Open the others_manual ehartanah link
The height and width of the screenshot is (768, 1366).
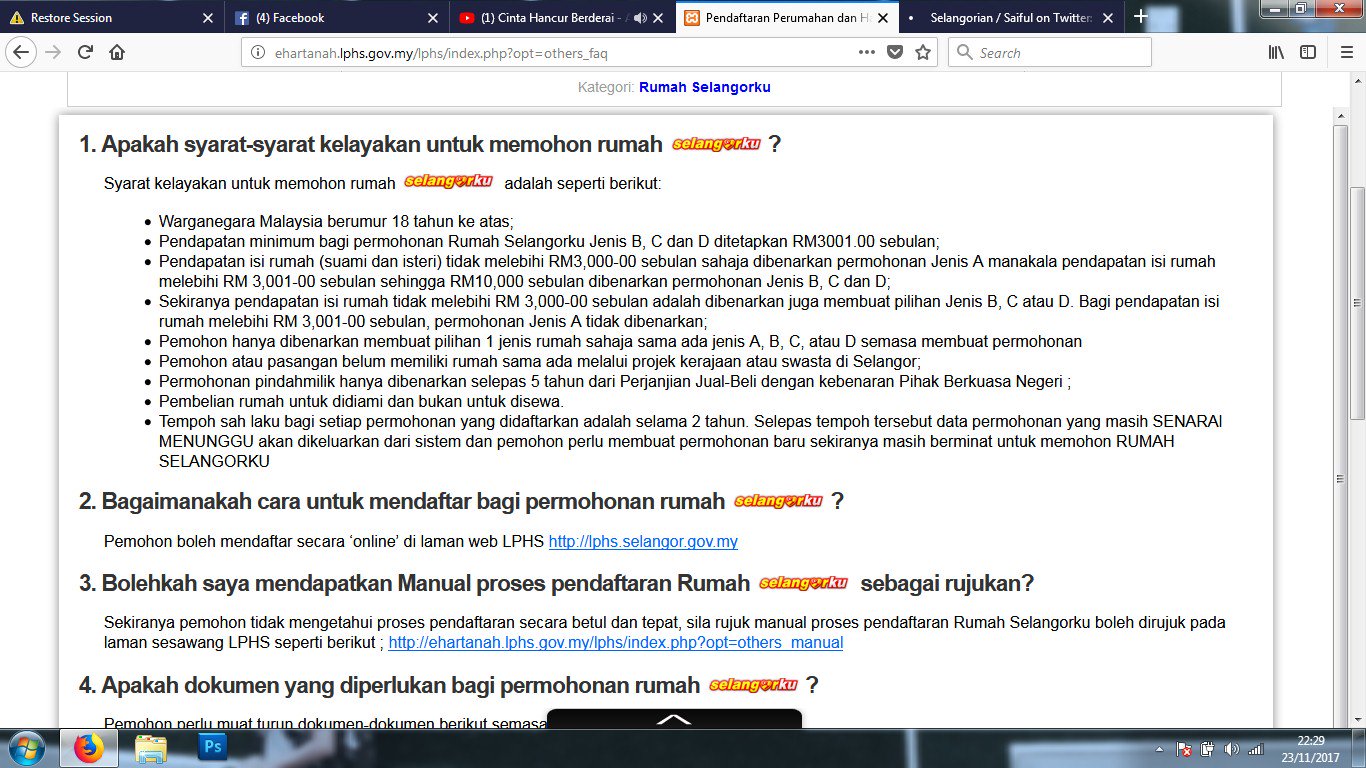(x=615, y=643)
